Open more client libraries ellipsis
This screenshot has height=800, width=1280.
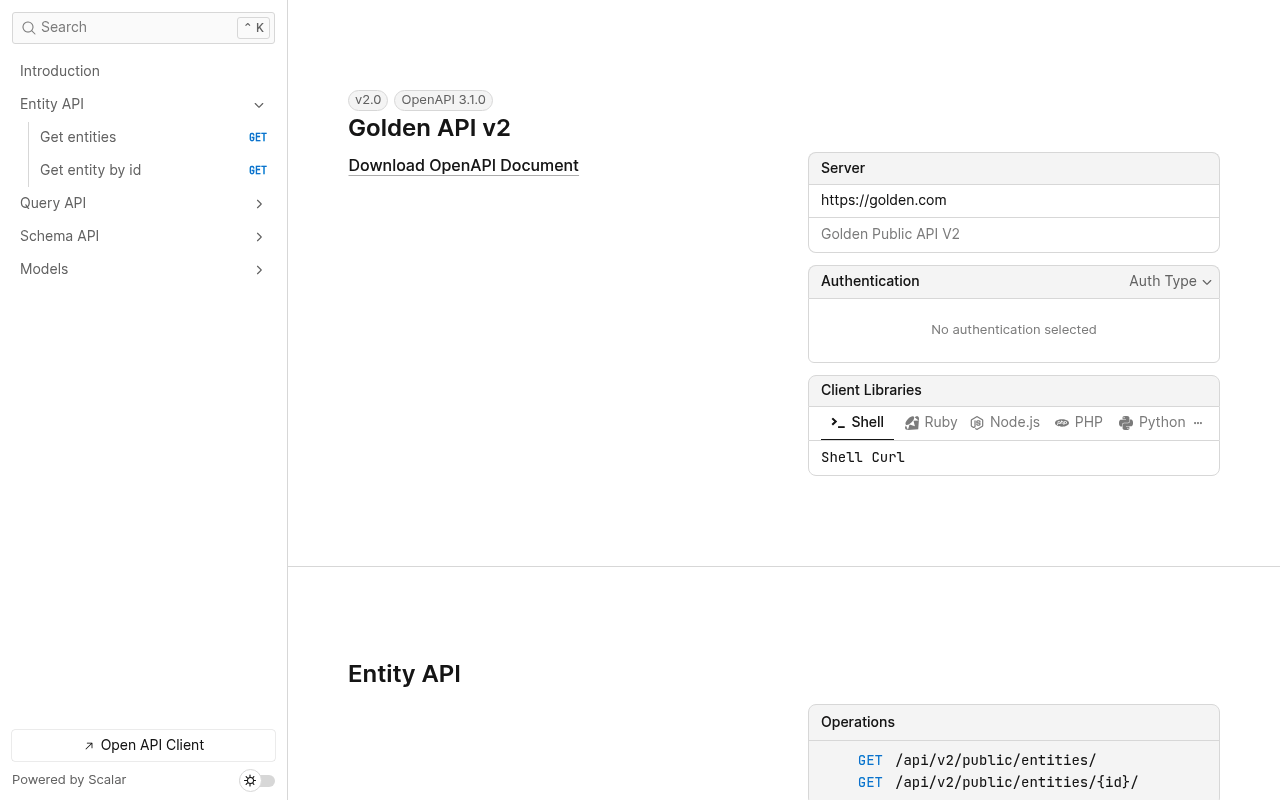pos(1198,423)
